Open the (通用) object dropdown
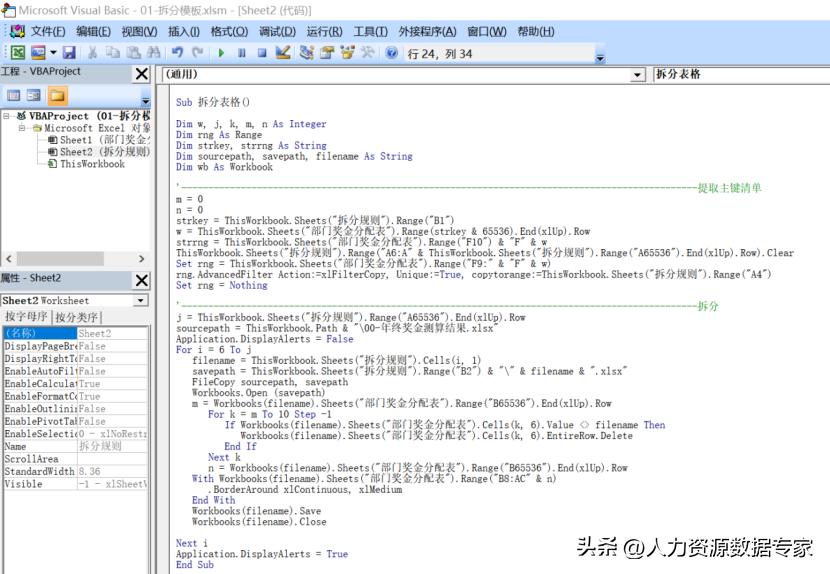 point(638,75)
